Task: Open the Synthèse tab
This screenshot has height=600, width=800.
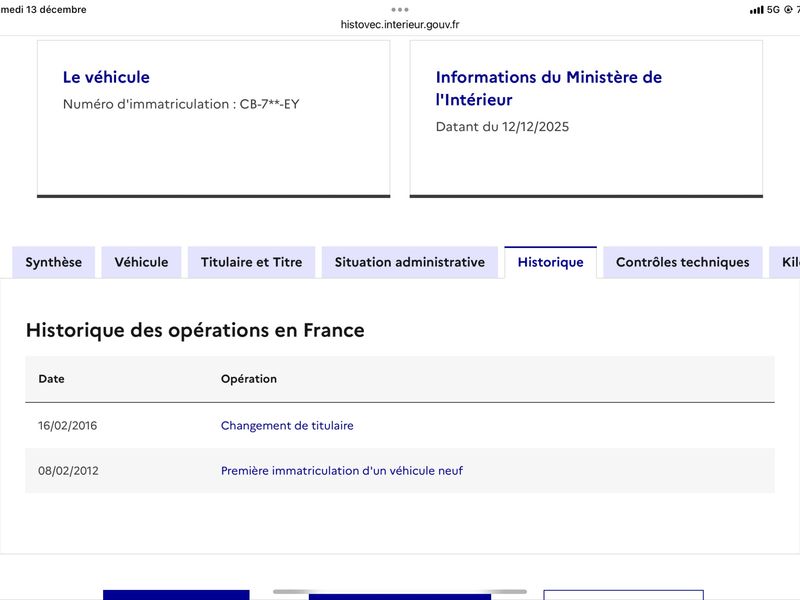Action: pyautogui.click(x=54, y=262)
